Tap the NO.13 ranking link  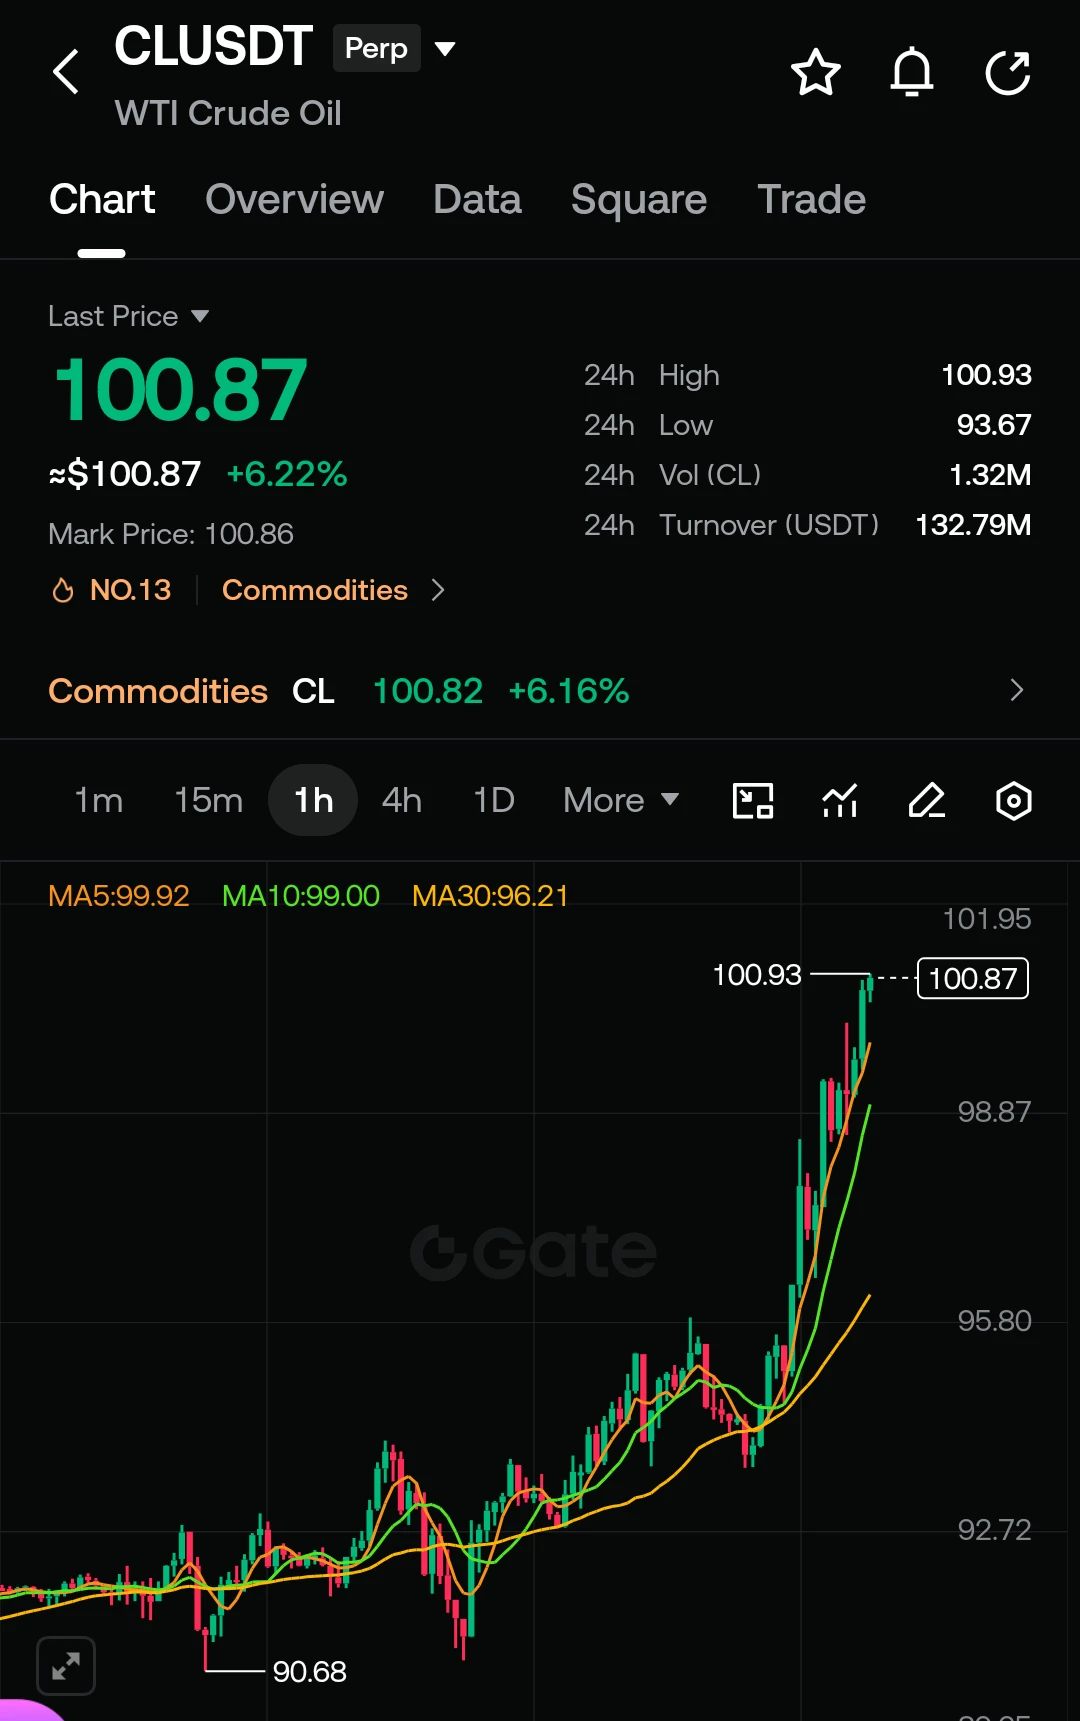coord(130,590)
